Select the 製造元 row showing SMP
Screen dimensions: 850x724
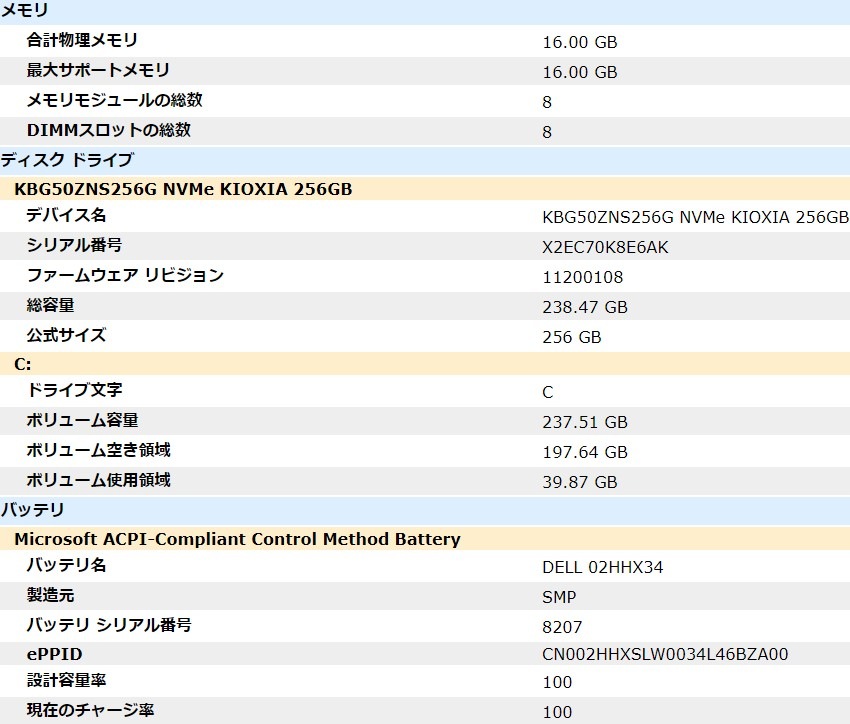click(300, 596)
